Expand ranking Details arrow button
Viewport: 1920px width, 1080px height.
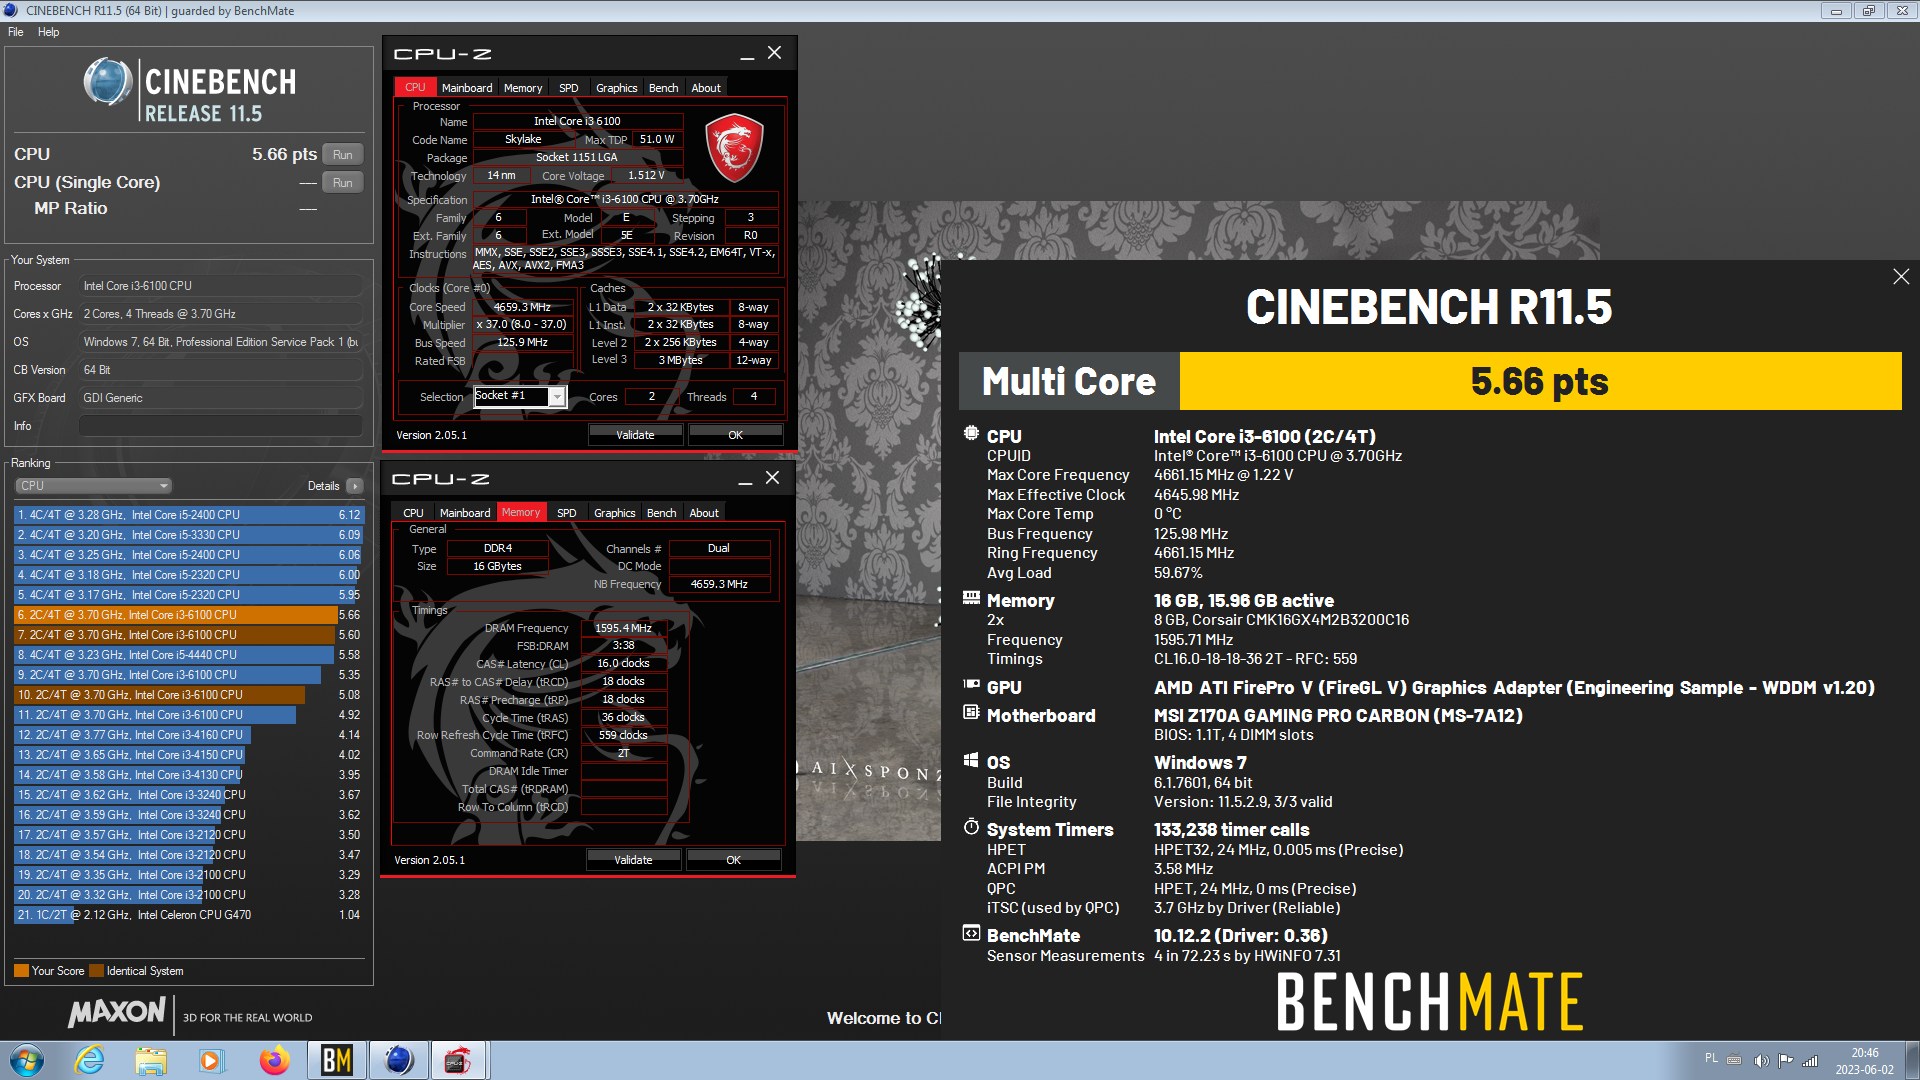point(354,486)
